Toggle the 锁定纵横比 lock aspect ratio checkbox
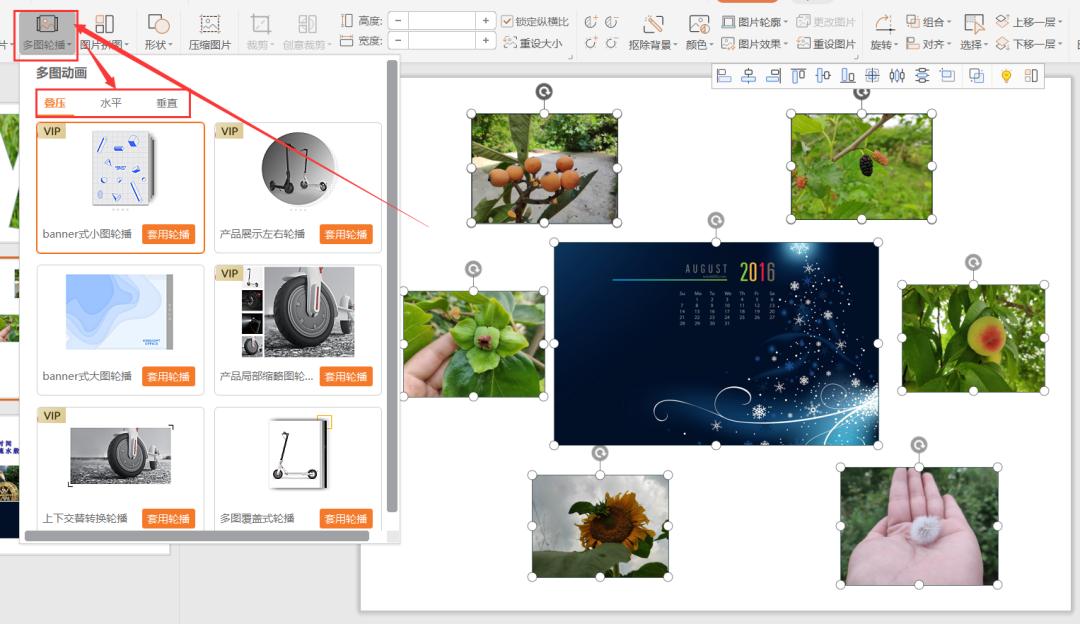The width and height of the screenshot is (1080, 624). 507,21
